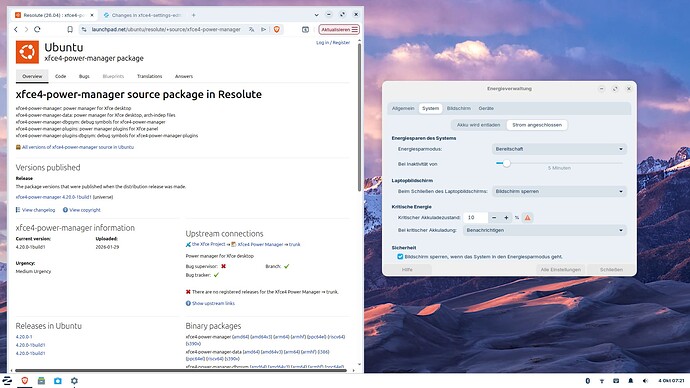Open the Energiesparmodus dropdown
The height and width of the screenshot is (388, 690).
(x=559, y=149)
